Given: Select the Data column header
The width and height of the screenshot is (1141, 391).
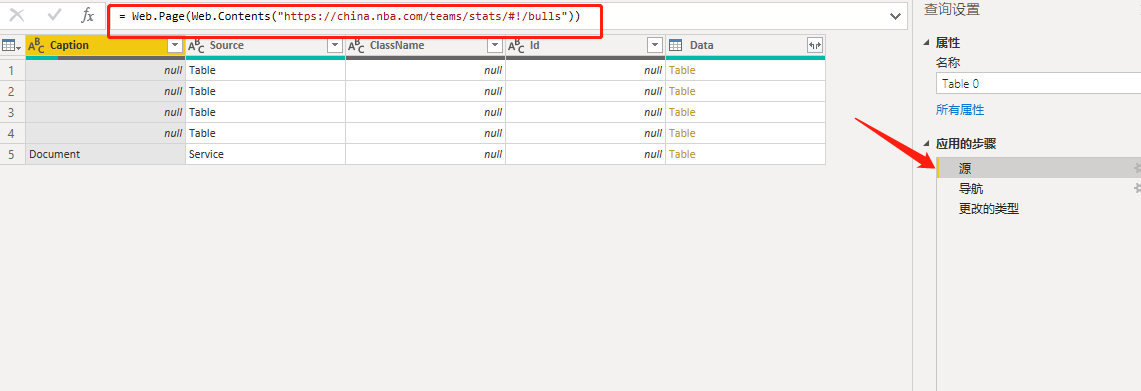Looking at the screenshot, I should [x=746, y=46].
